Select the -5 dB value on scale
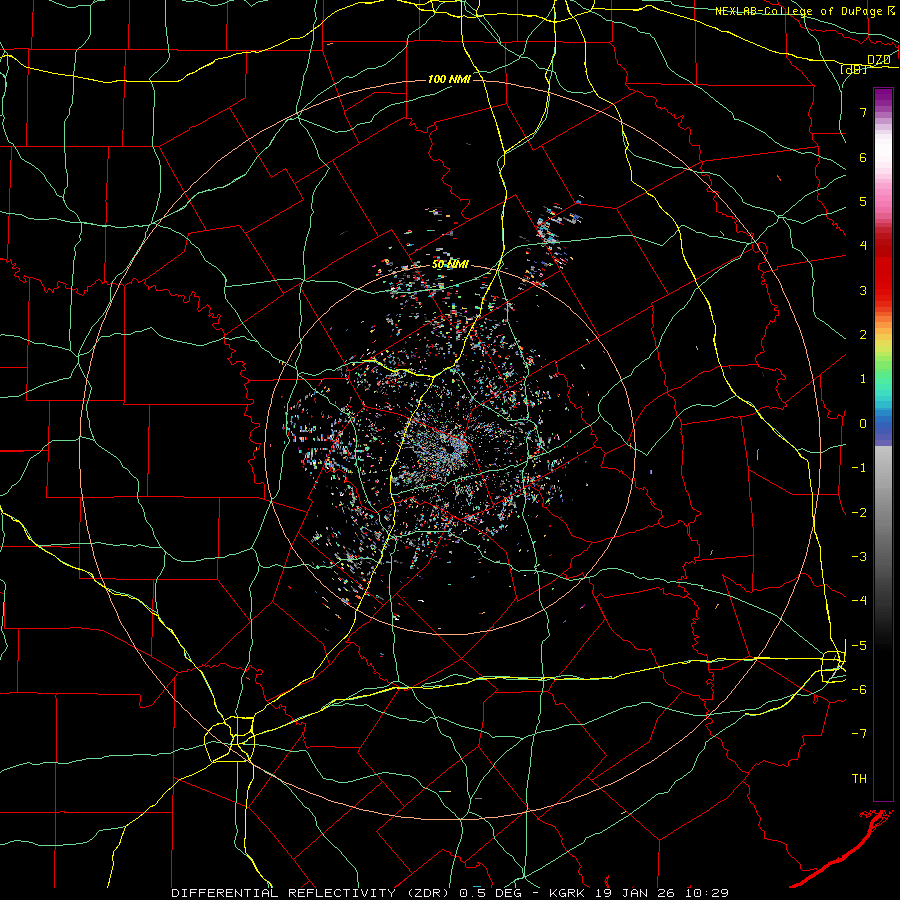 859,646
